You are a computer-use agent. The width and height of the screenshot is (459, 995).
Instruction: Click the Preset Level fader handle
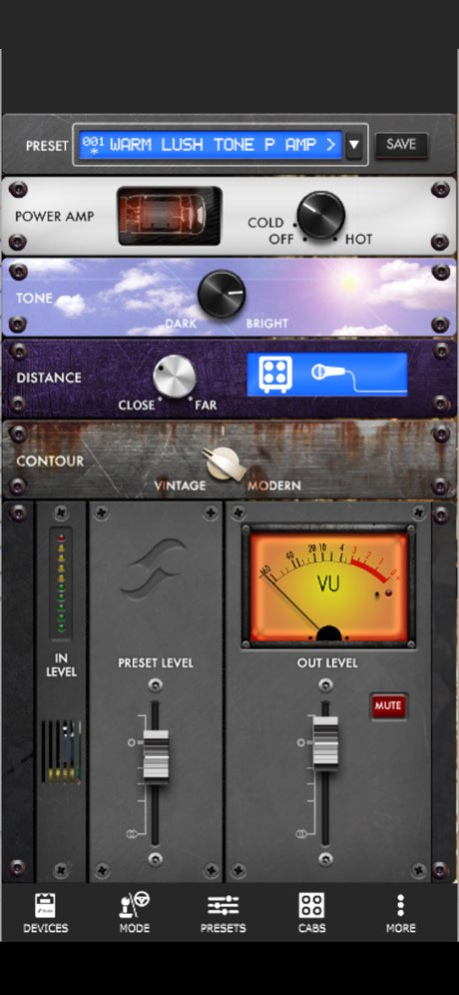coord(156,755)
